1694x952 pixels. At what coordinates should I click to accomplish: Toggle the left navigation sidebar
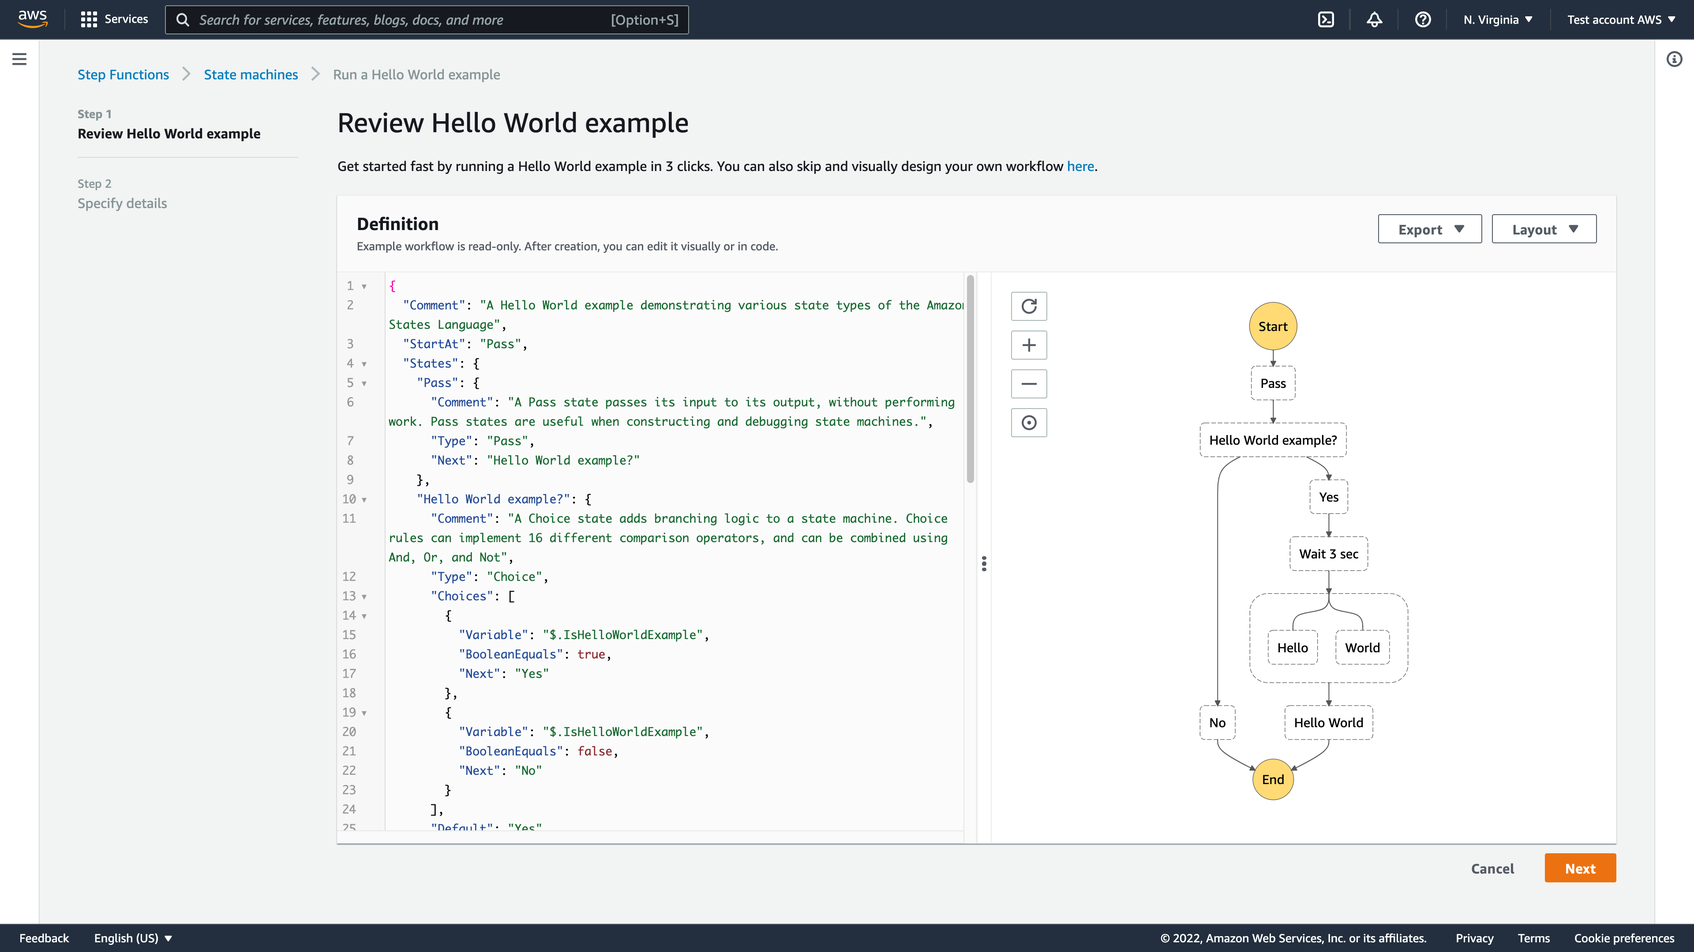(x=19, y=59)
